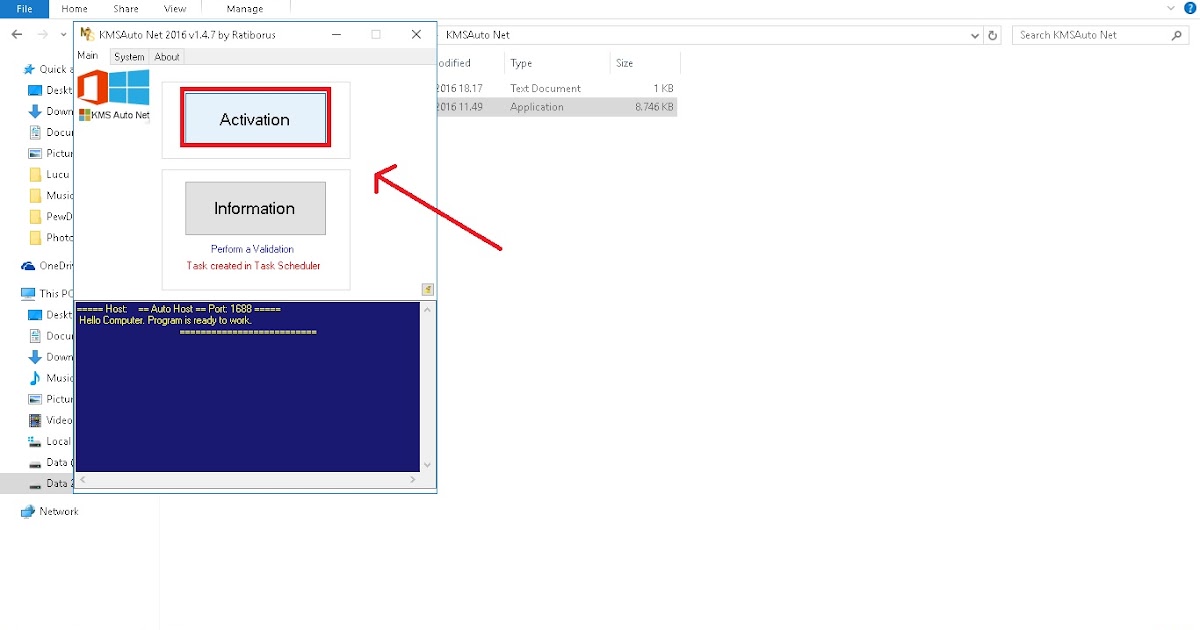Go back with the Explorer back arrow
Viewport: 1200px width, 630px height.
[x=17, y=34]
